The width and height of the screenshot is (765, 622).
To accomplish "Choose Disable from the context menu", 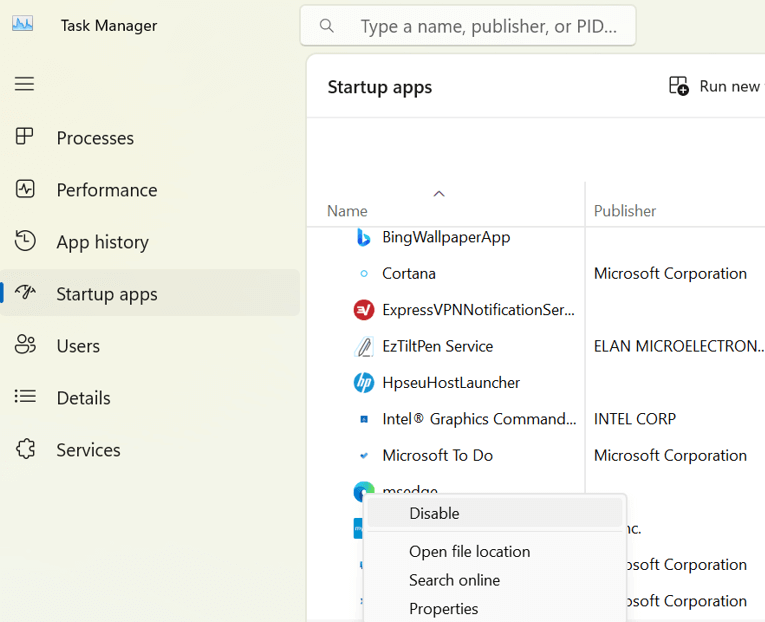I will click(x=434, y=513).
